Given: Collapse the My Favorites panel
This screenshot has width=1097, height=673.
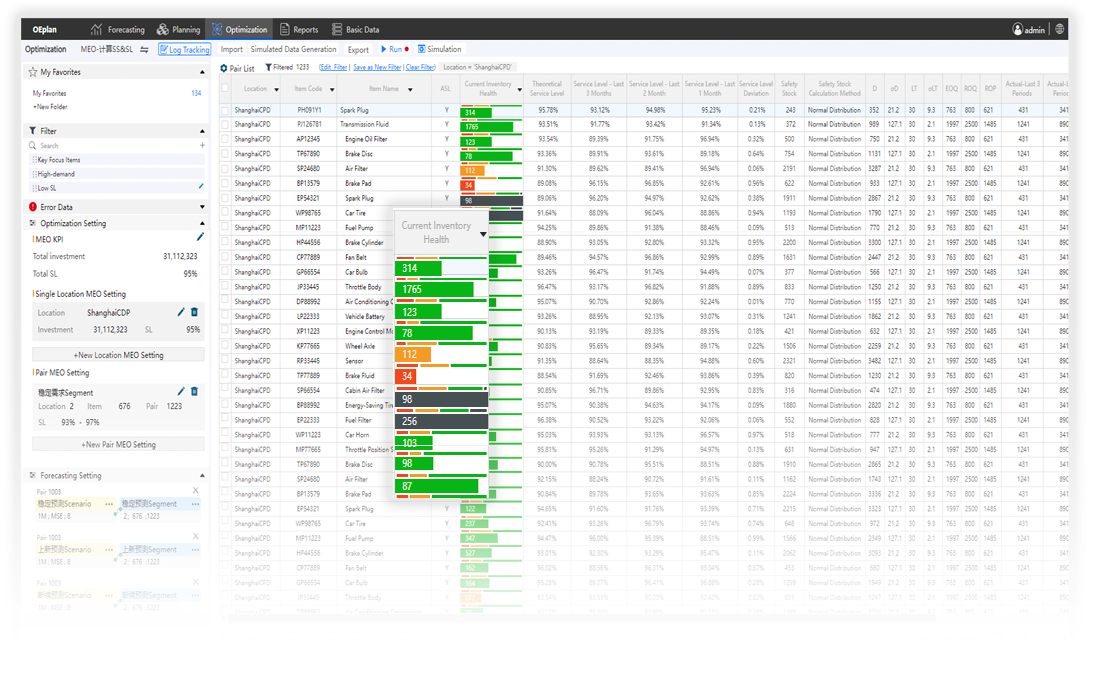Looking at the screenshot, I should coord(202,72).
